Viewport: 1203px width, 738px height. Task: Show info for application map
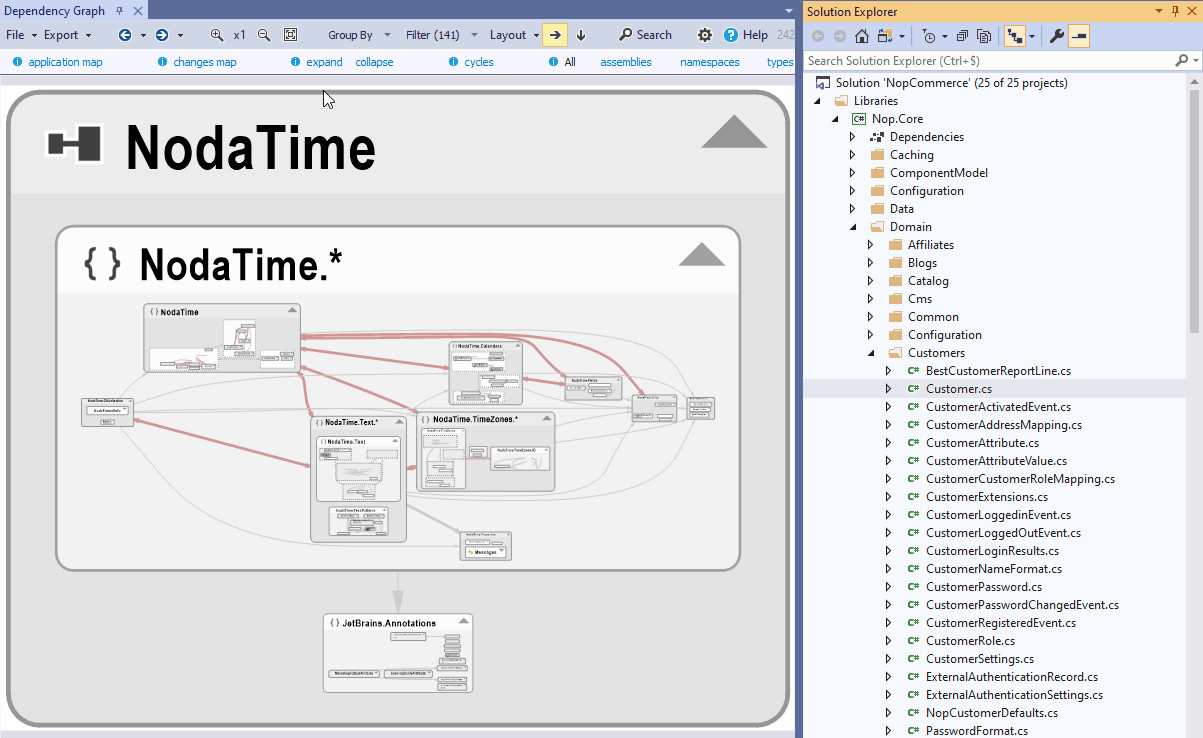(18, 62)
